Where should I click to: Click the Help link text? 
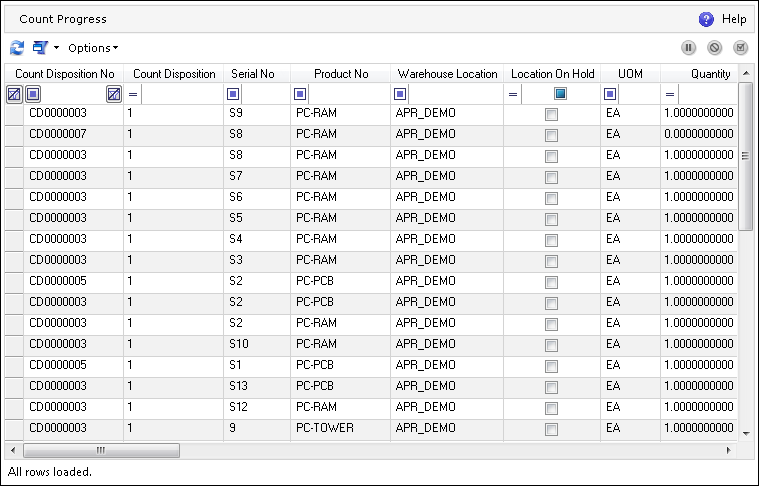pos(734,19)
